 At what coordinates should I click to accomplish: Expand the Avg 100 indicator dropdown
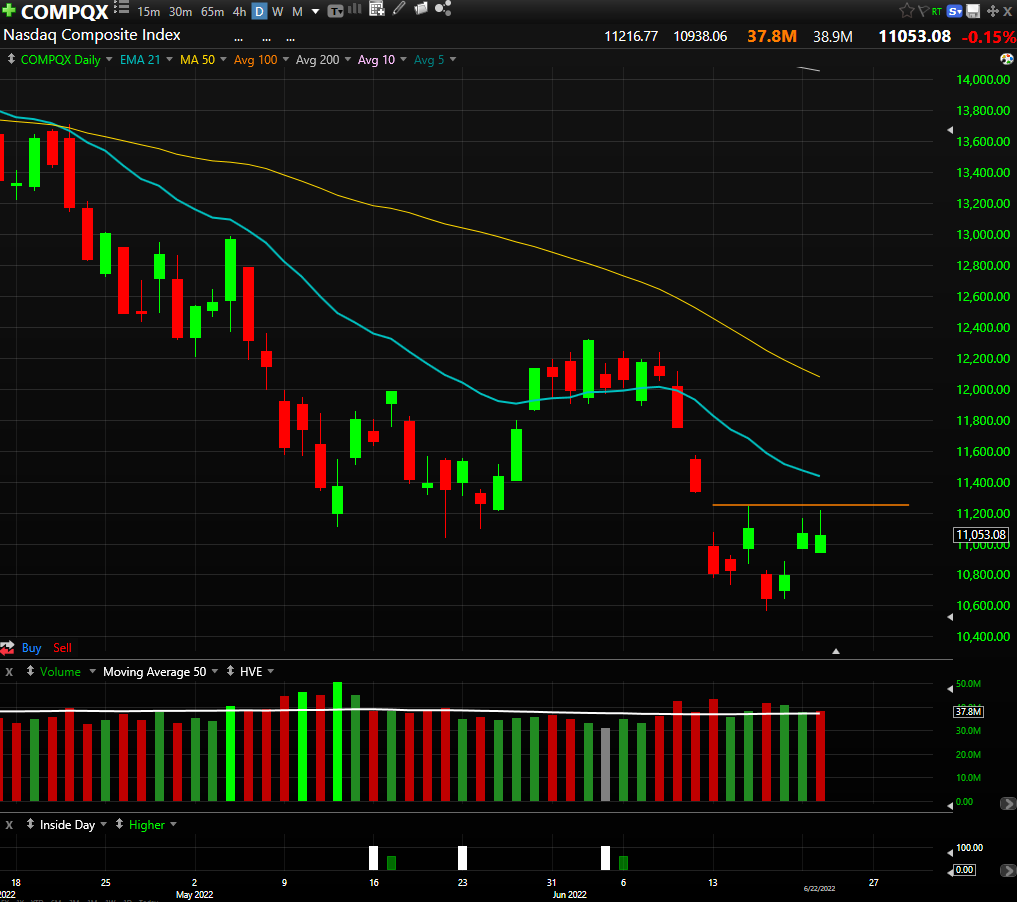pyautogui.click(x=285, y=59)
